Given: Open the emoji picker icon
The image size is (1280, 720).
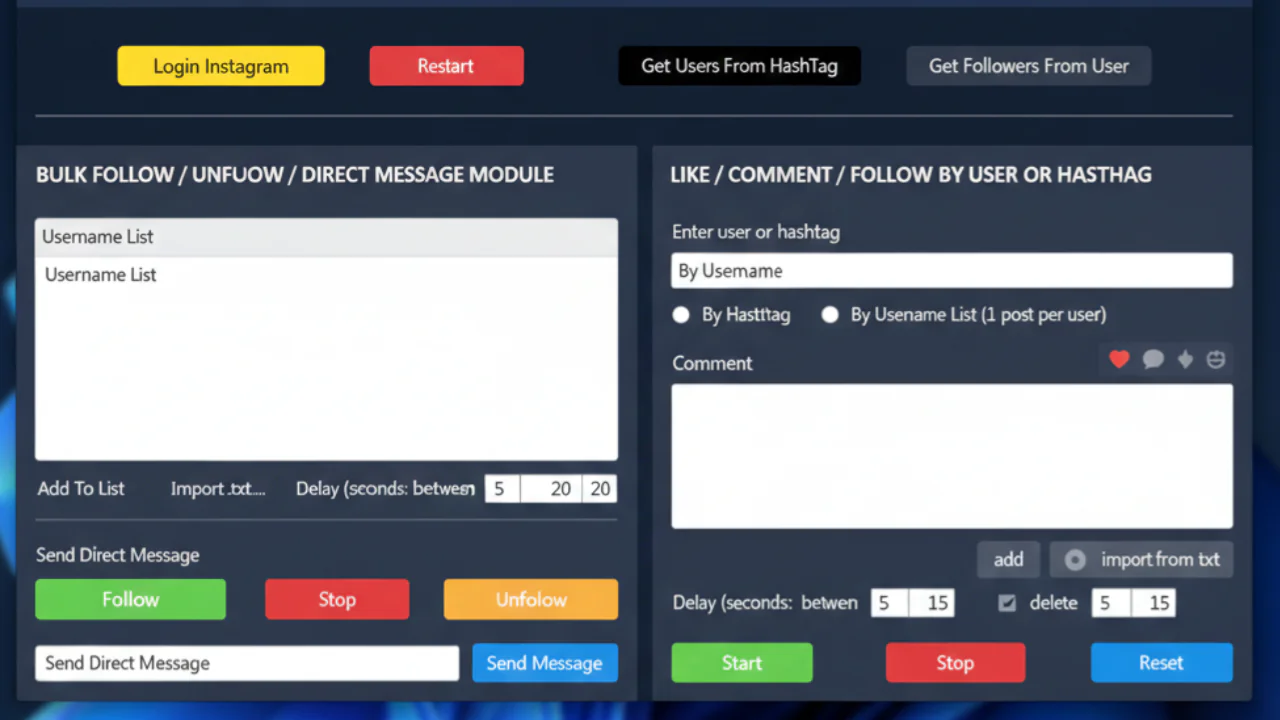Looking at the screenshot, I should click(x=1215, y=359).
